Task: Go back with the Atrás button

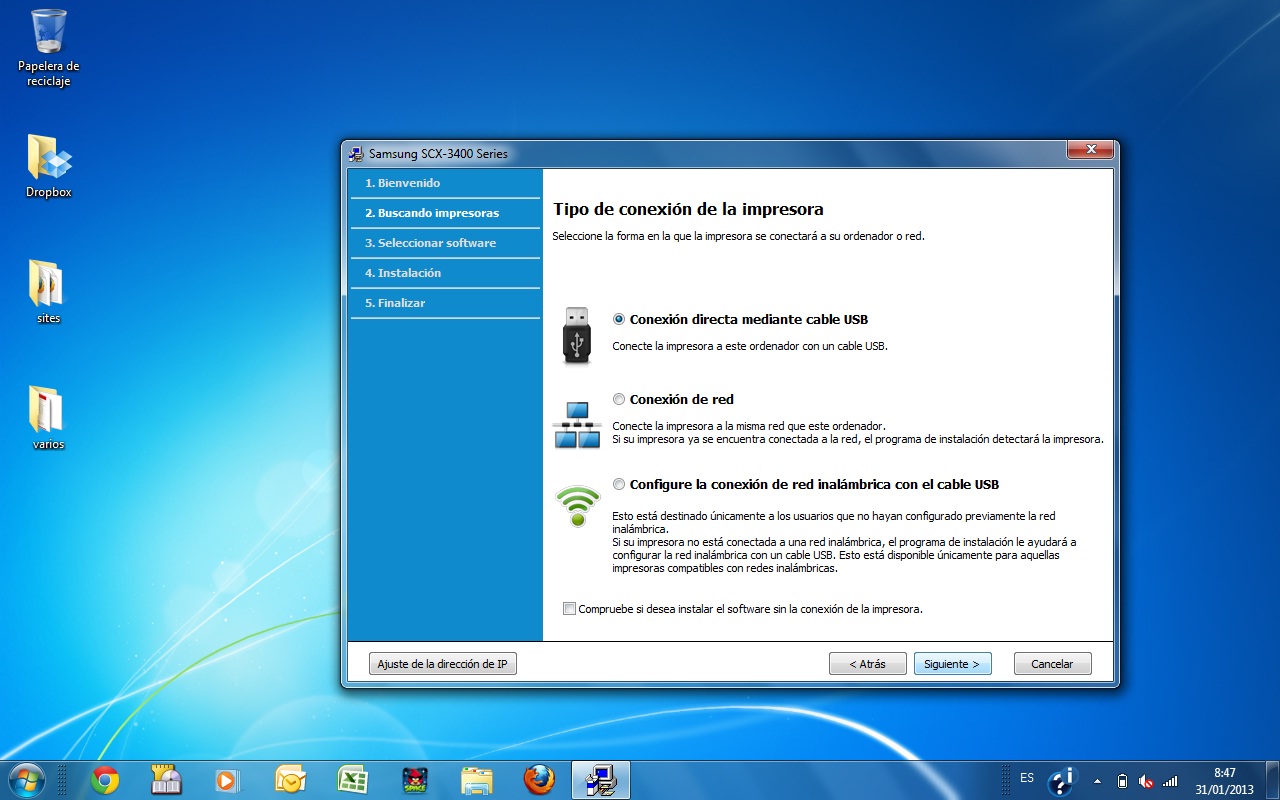Action: (x=867, y=664)
